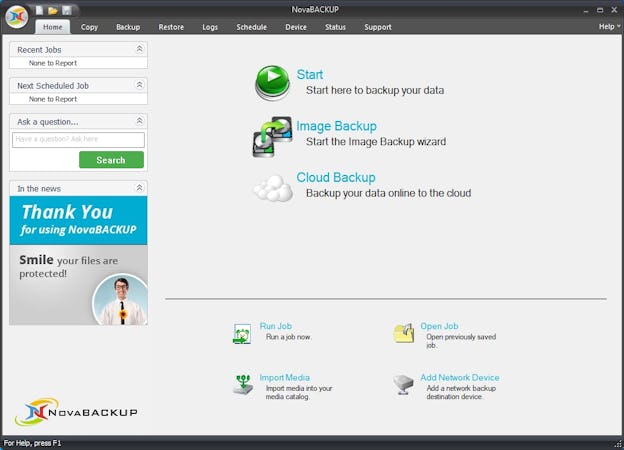
Task: Click 'Open previously saved job.' description
Action: [x=461, y=341]
